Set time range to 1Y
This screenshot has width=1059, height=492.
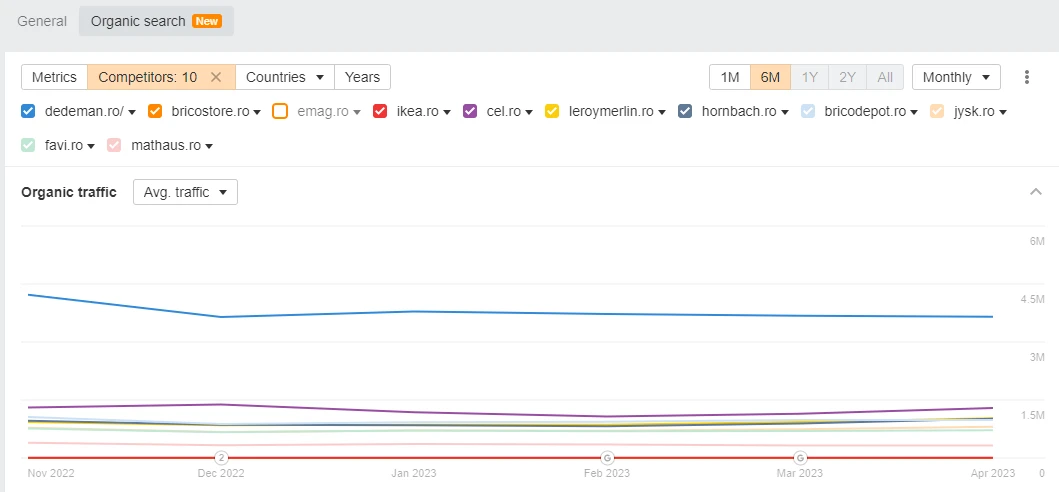[810, 77]
